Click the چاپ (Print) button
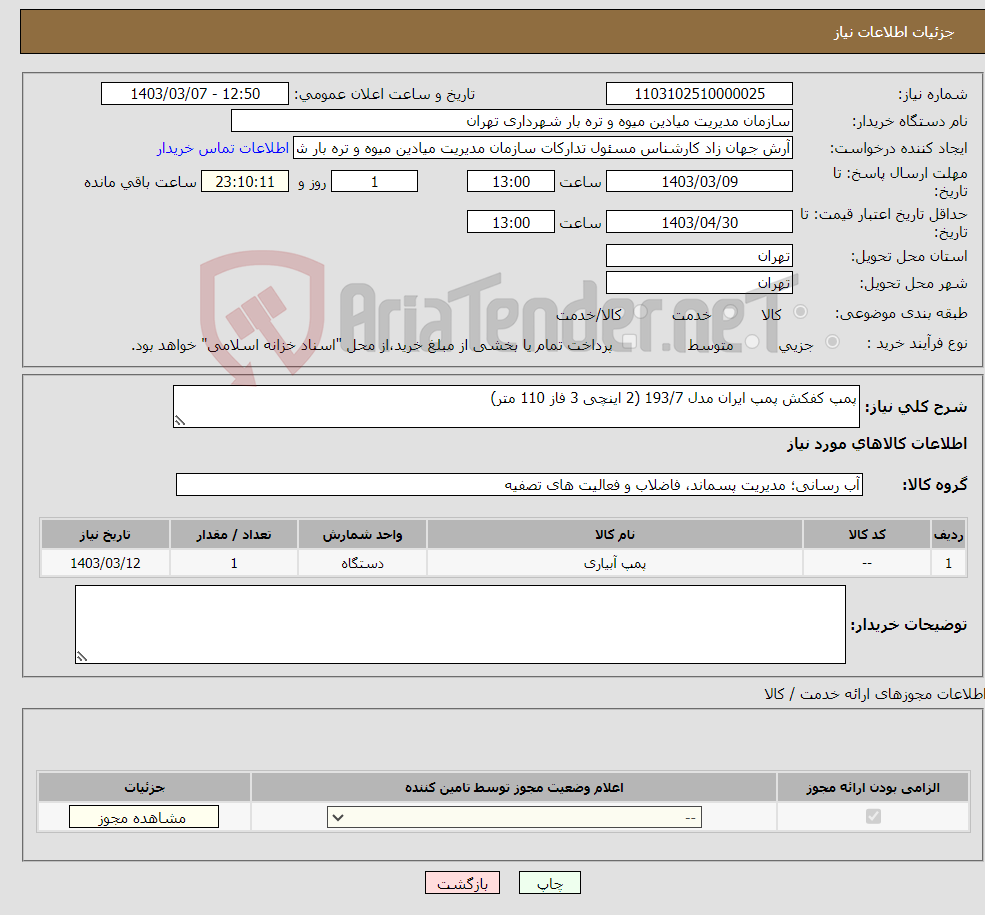 [549, 883]
